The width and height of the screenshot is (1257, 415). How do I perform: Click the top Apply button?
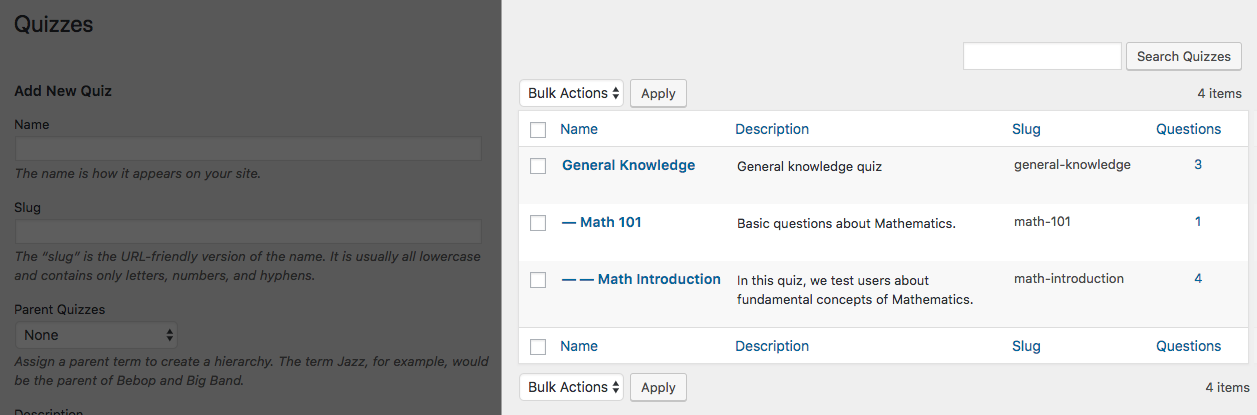tap(658, 93)
